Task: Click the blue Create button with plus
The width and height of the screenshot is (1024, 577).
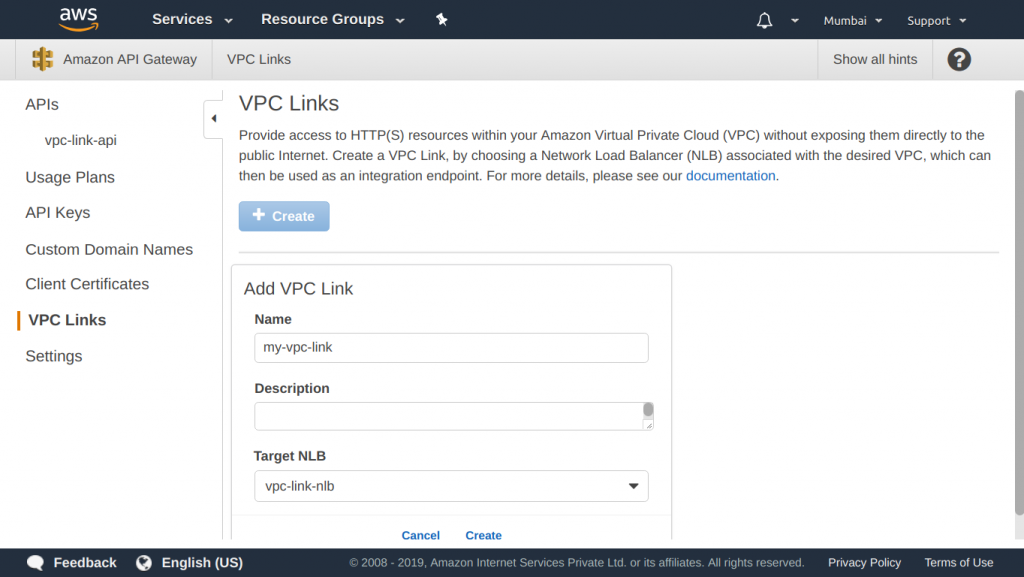Action: click(x=284, y=216)
